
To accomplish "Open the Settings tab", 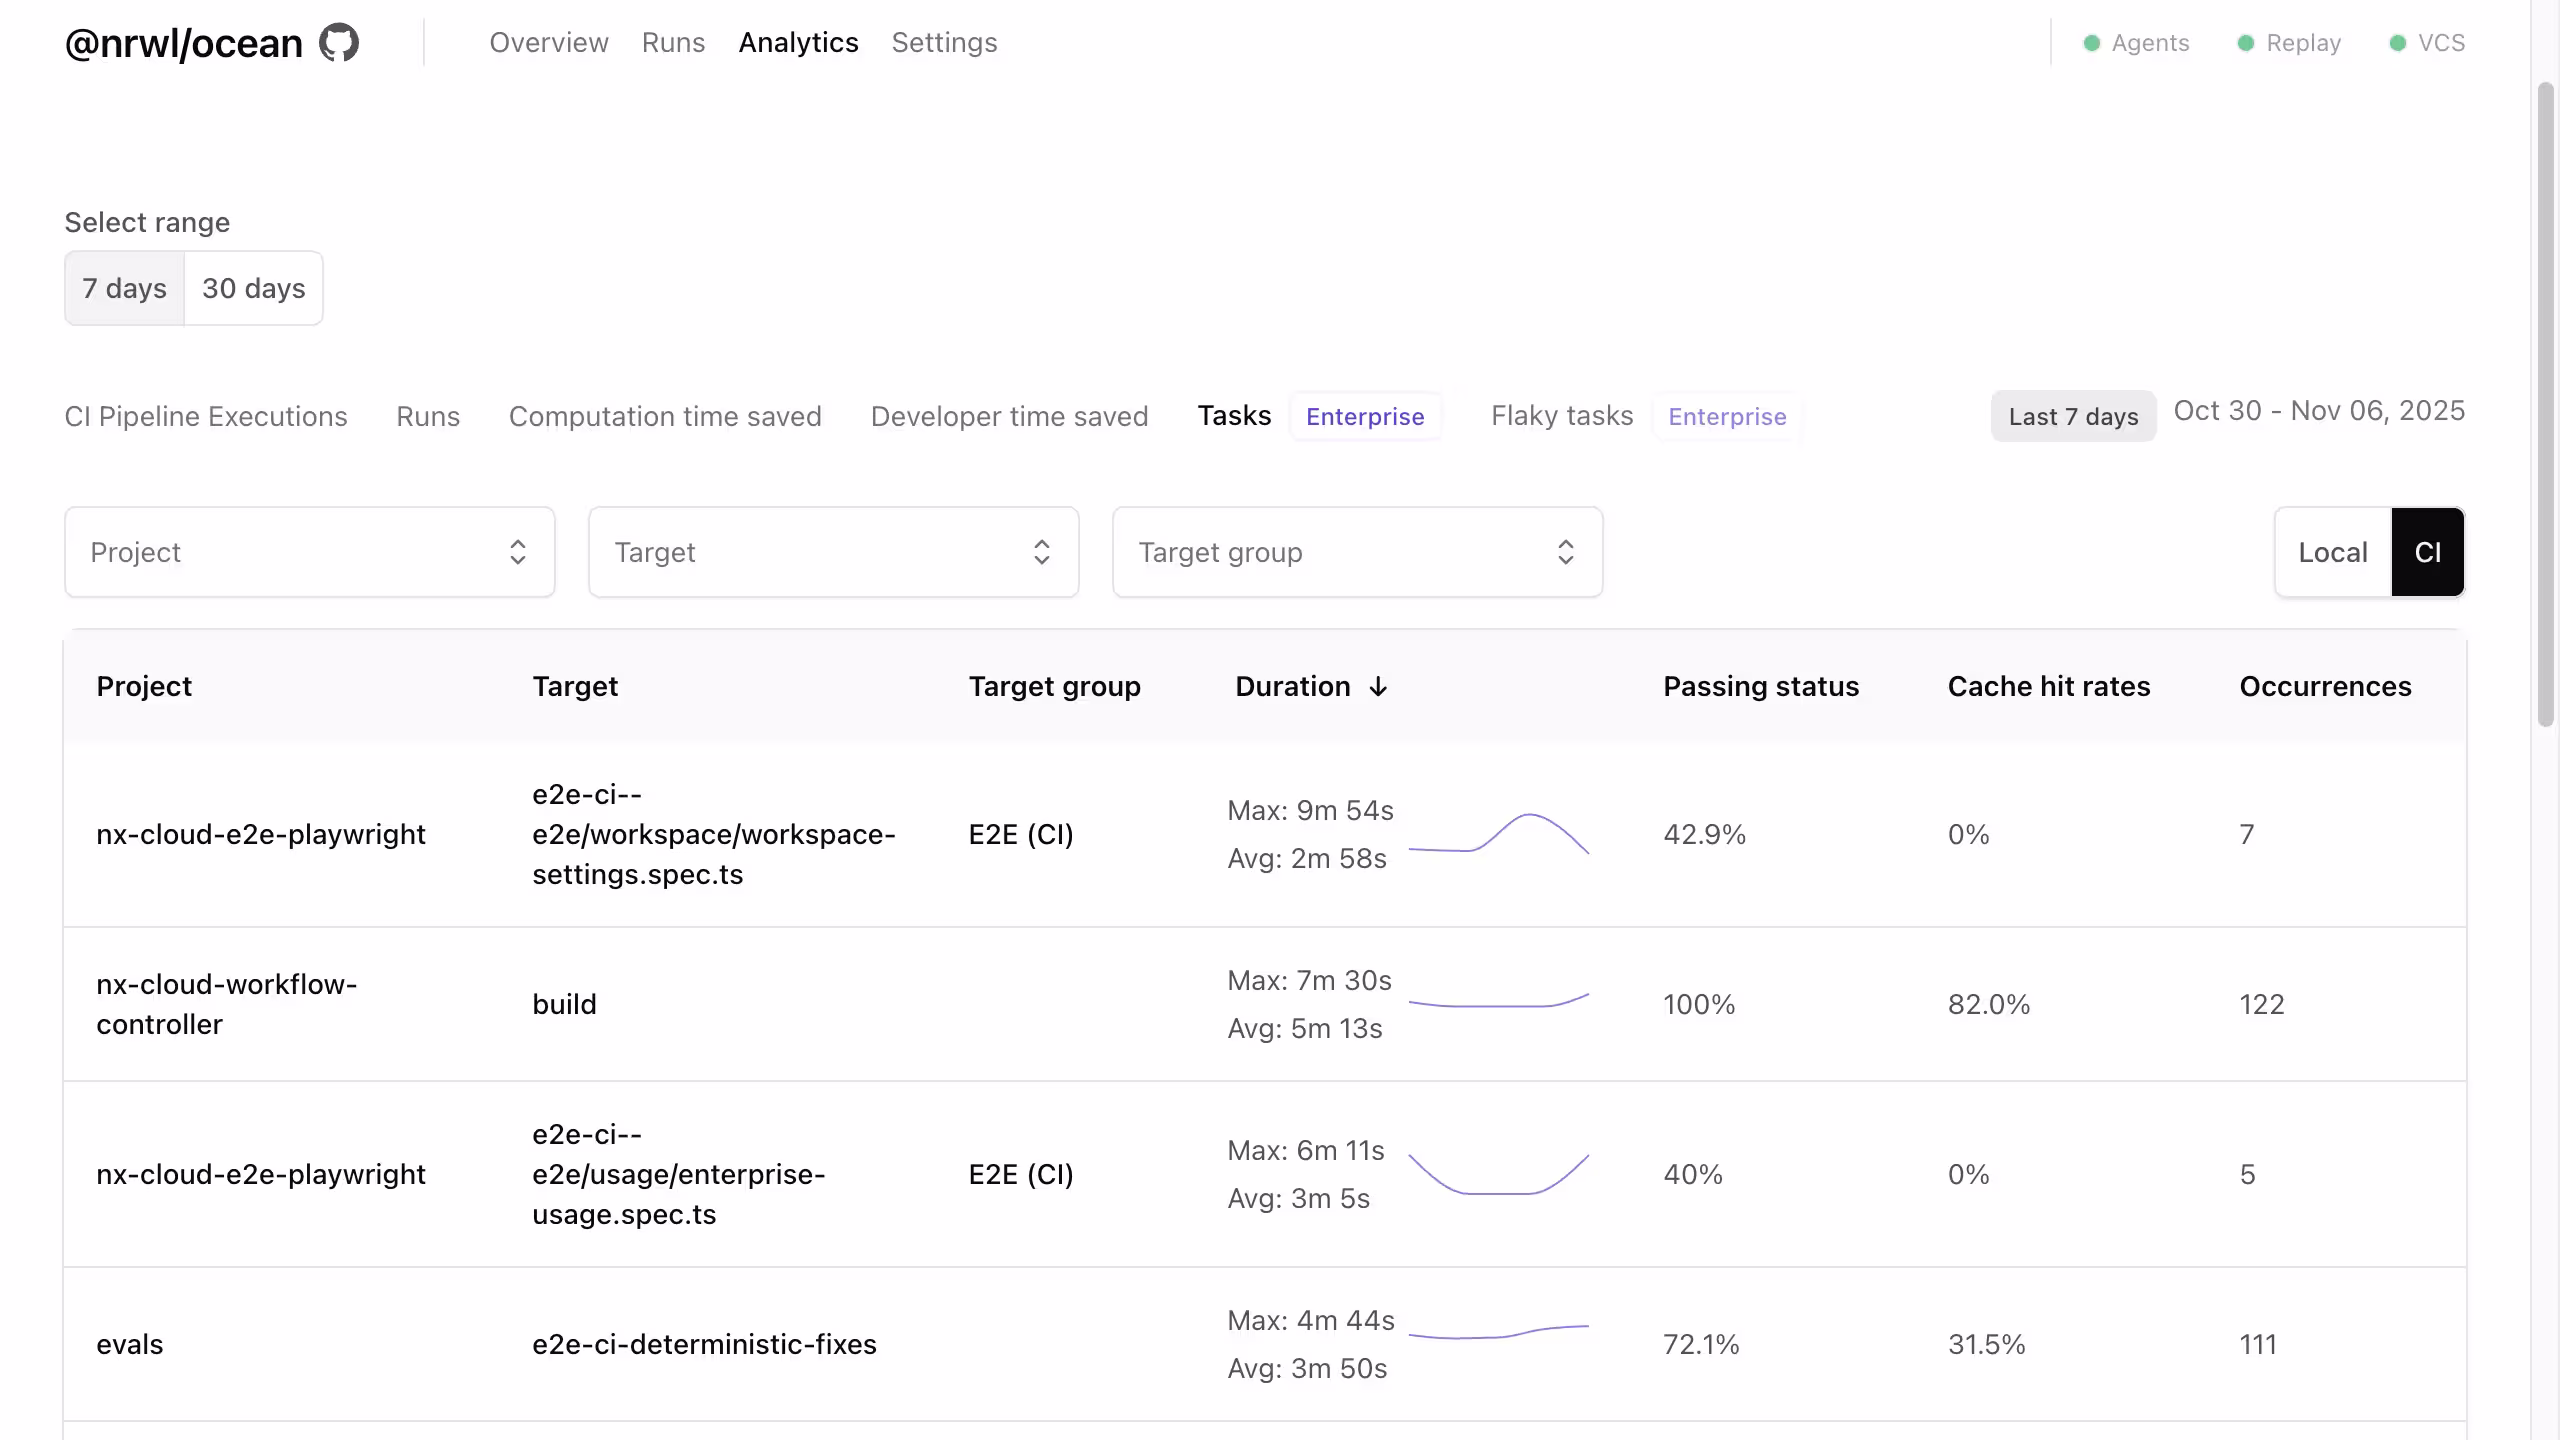I will click(x=943, y=42).
